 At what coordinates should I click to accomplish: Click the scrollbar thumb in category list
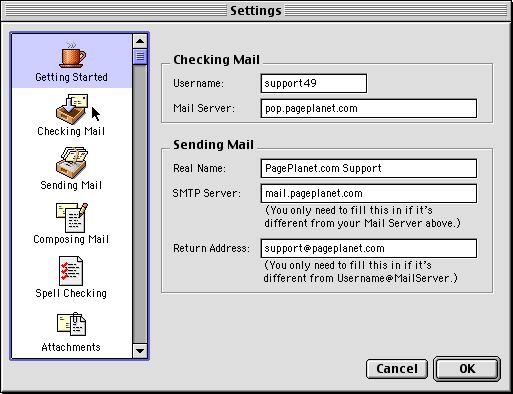tap(140, 56)
